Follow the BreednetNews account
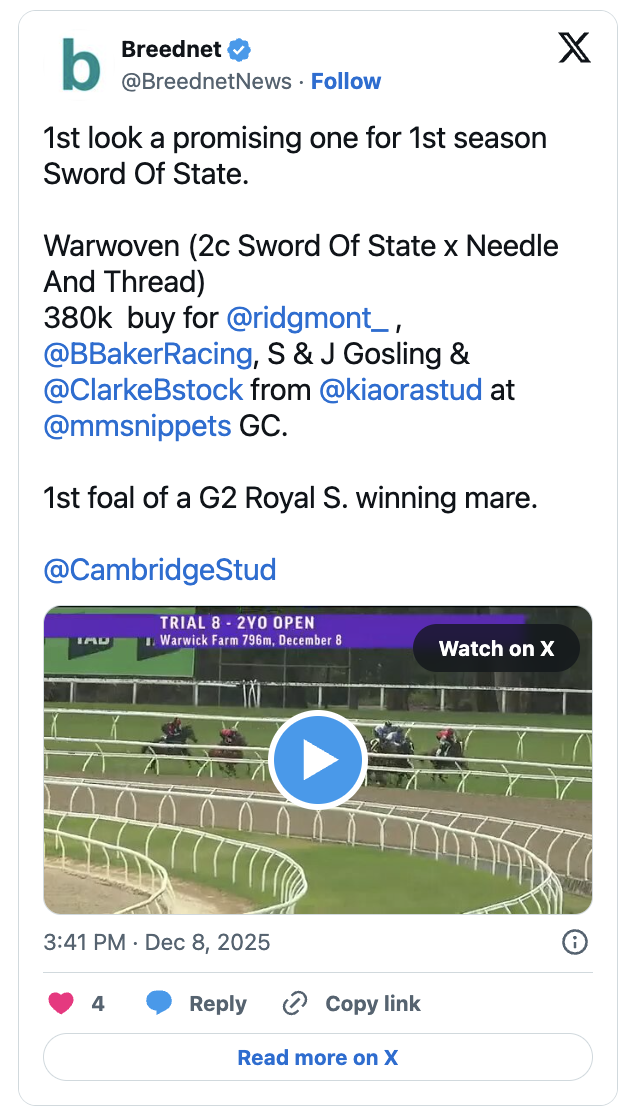Image resolution: width=626 pixels, height=1120 pixels. click(346, 81)
